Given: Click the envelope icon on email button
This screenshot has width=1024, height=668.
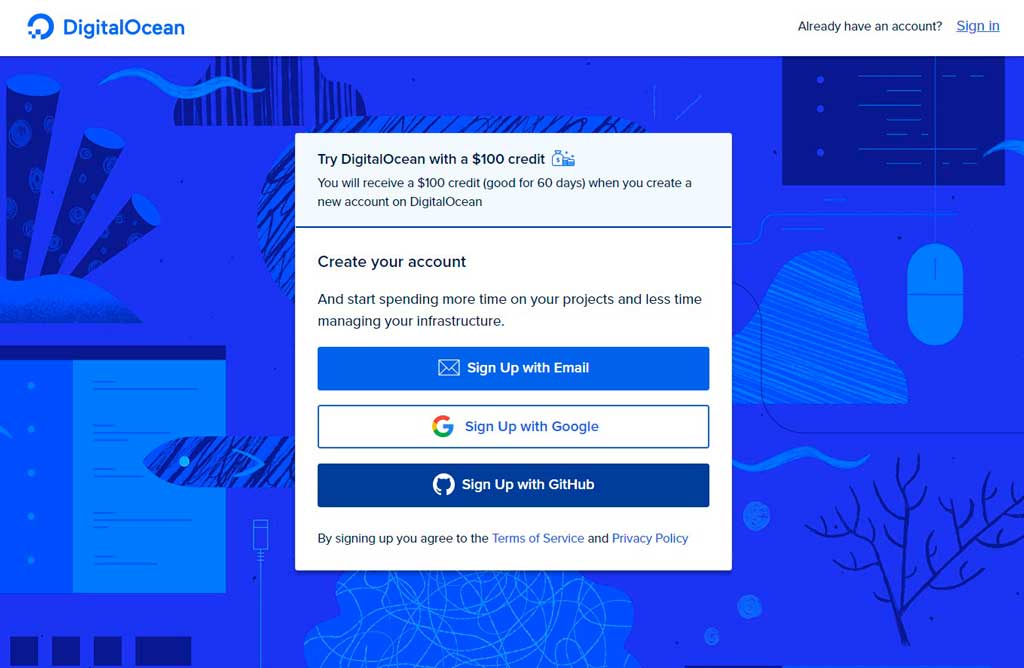Looking at the screenshot, I should (449, 368).
